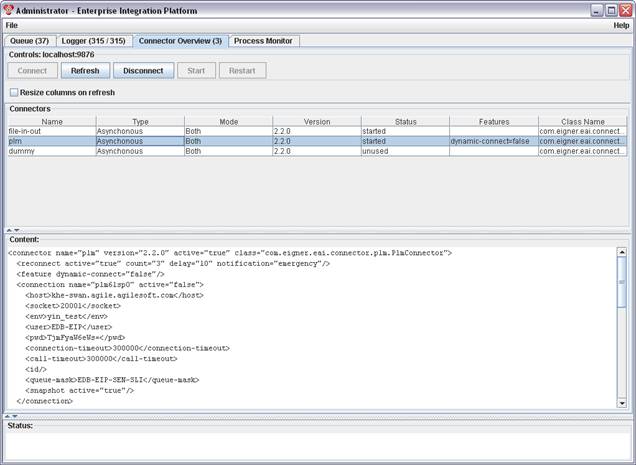Viewport: 636px width, 465px height.
Task: Switch to the Queue (37) tab
Action: [30, 41]
